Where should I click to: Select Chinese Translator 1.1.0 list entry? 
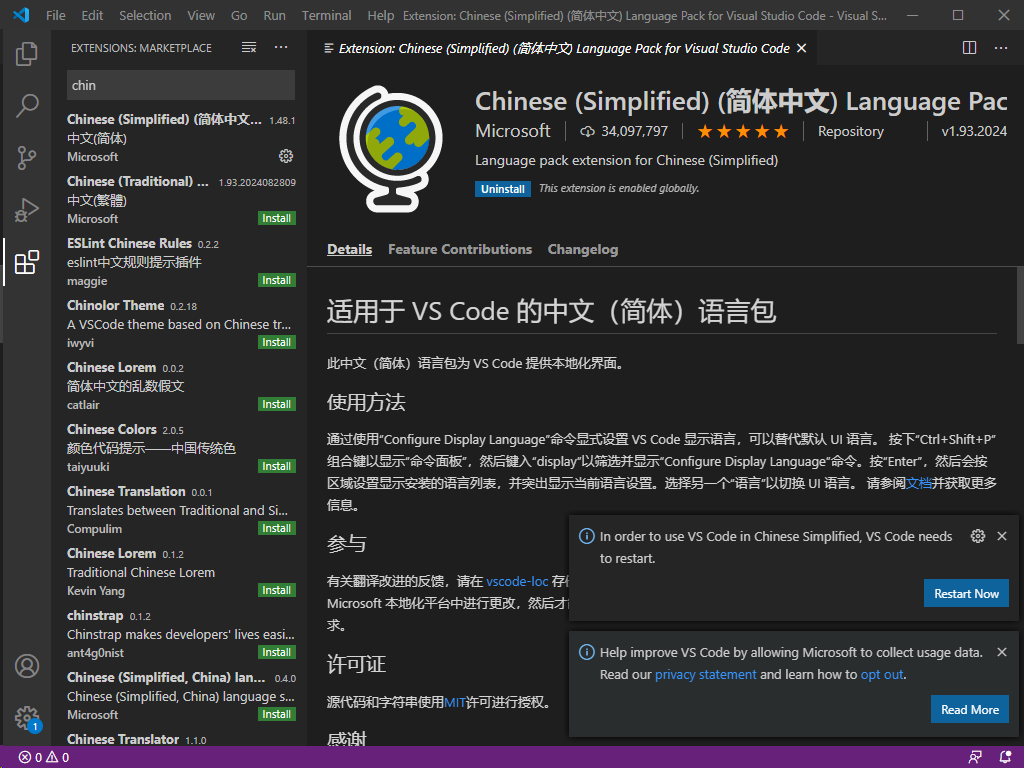click(x=180, y=739)
